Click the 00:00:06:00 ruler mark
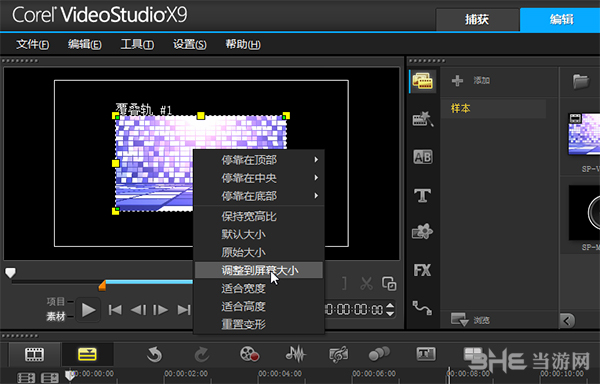 click(374, 374)
